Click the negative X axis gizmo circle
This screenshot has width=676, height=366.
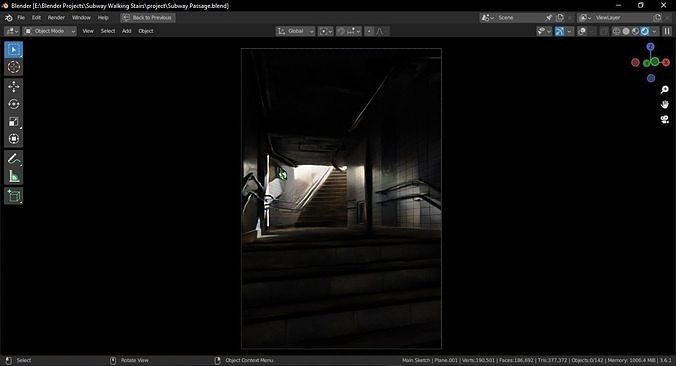tap(635, 63)
